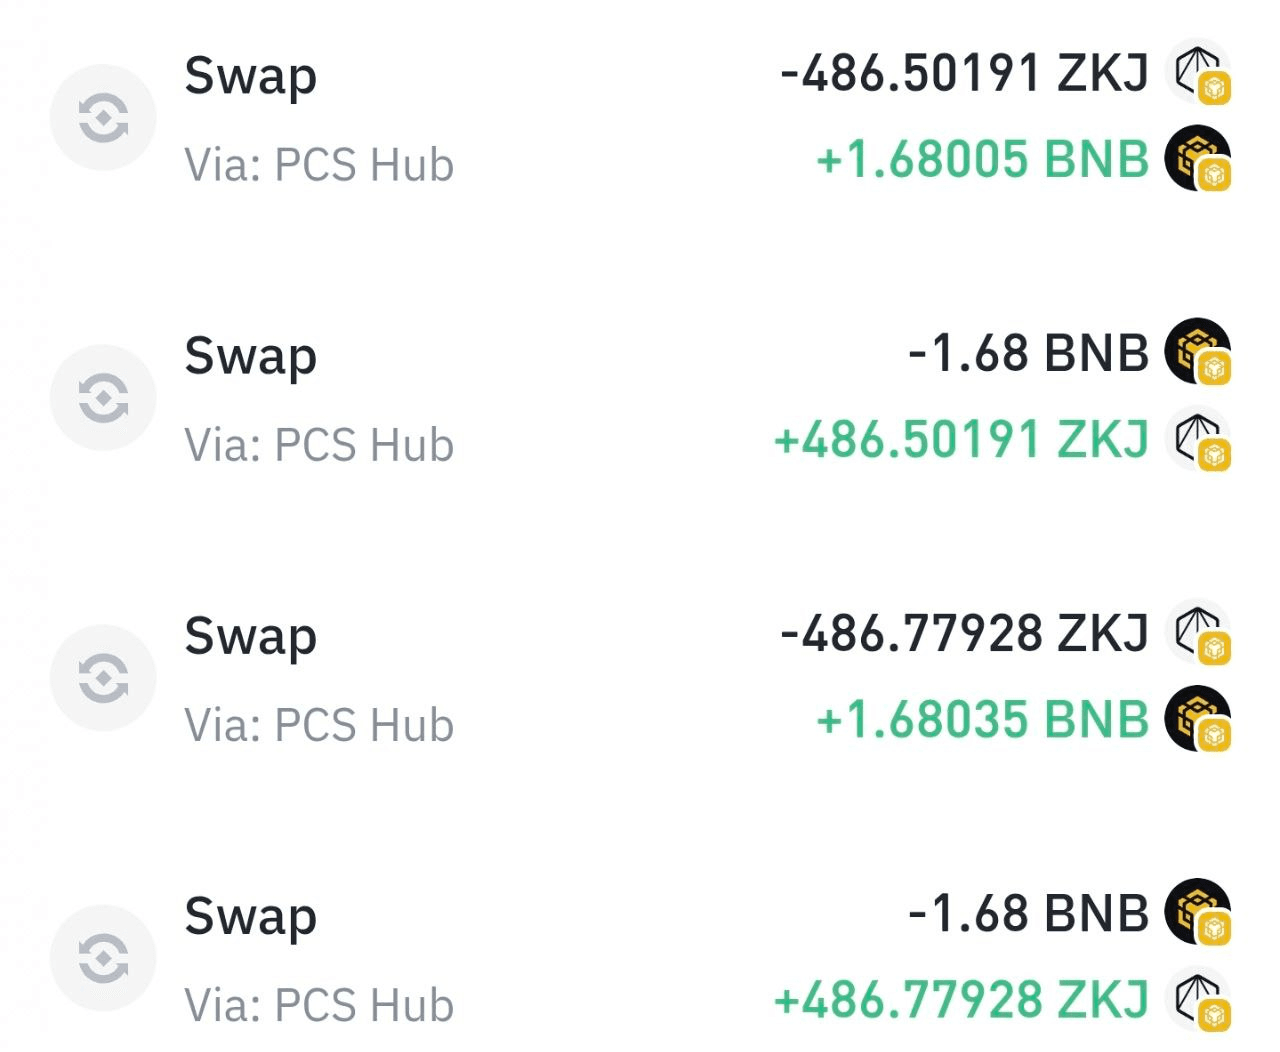
Task: Click swap icon of first transaction
Action: (103, 118)
